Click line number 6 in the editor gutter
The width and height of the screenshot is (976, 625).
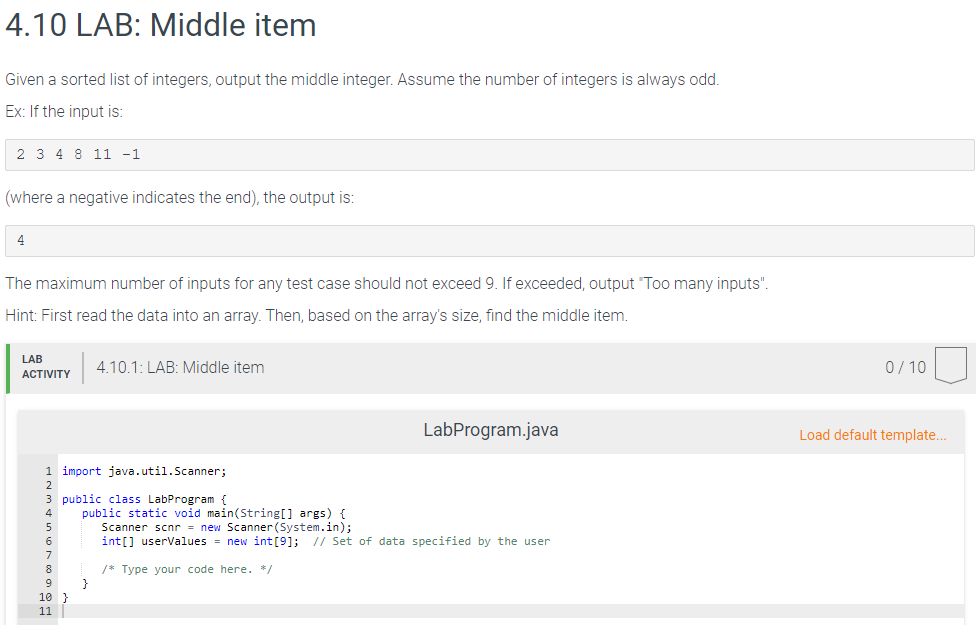point(49,541)
